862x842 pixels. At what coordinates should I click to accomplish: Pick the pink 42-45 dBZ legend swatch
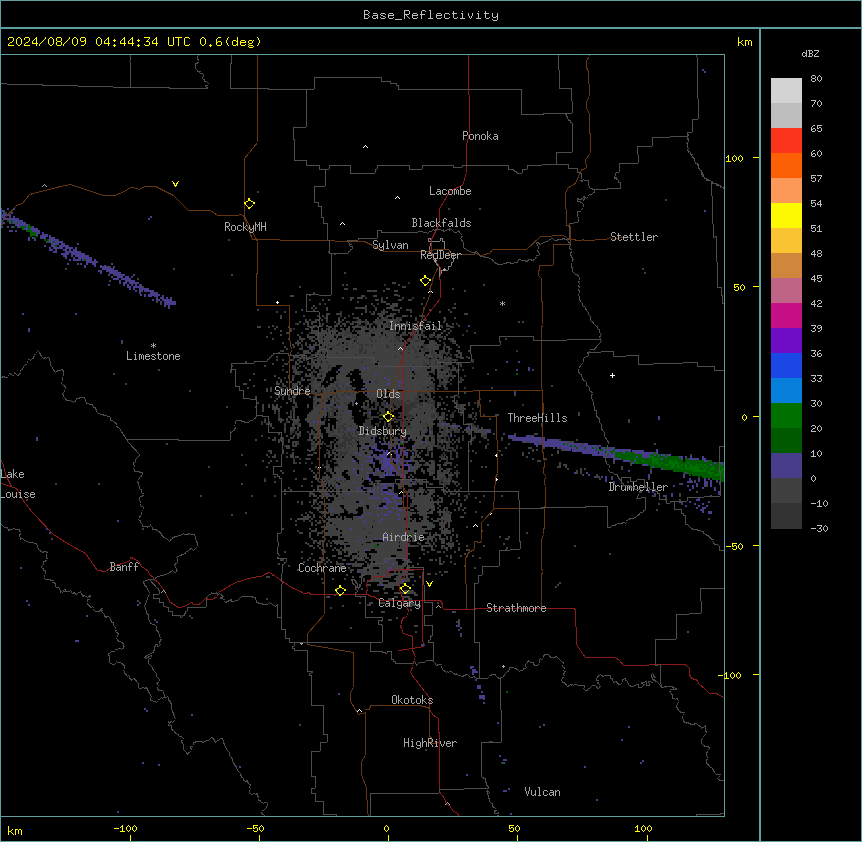[786, 291]
